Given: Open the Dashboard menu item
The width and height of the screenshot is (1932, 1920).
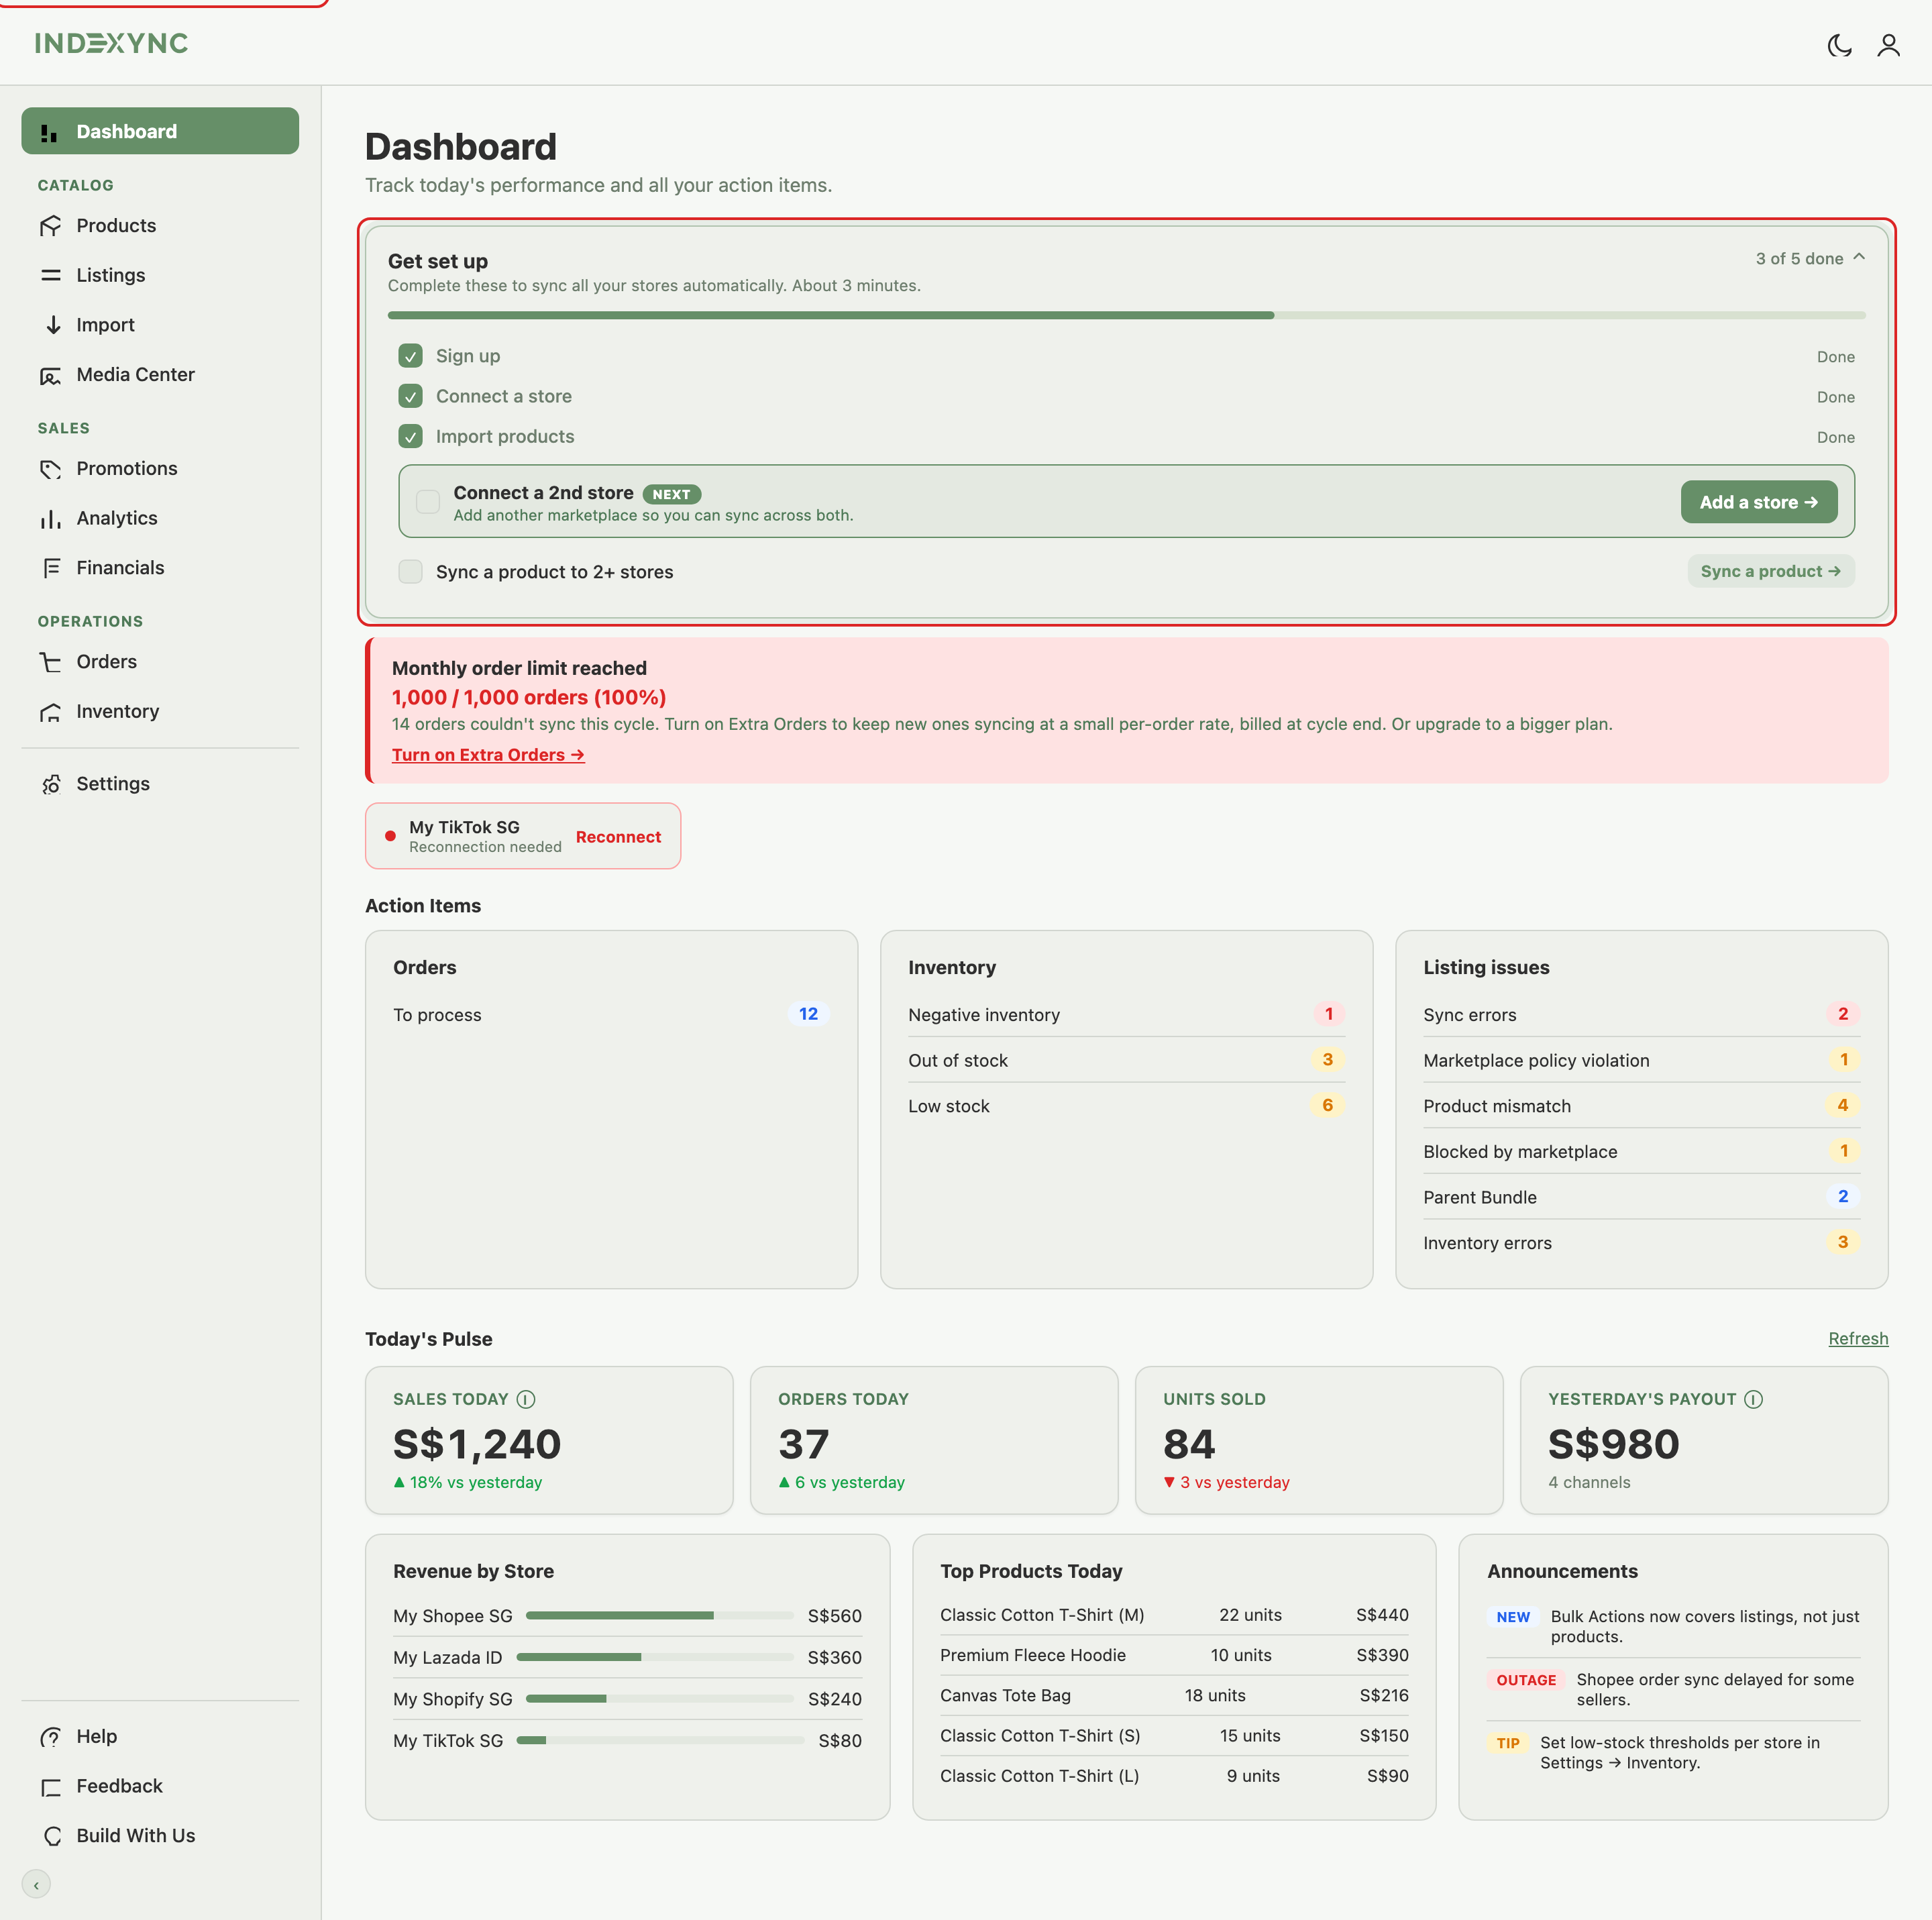Looking at the screenshot, I should click(x=160, y=131).
